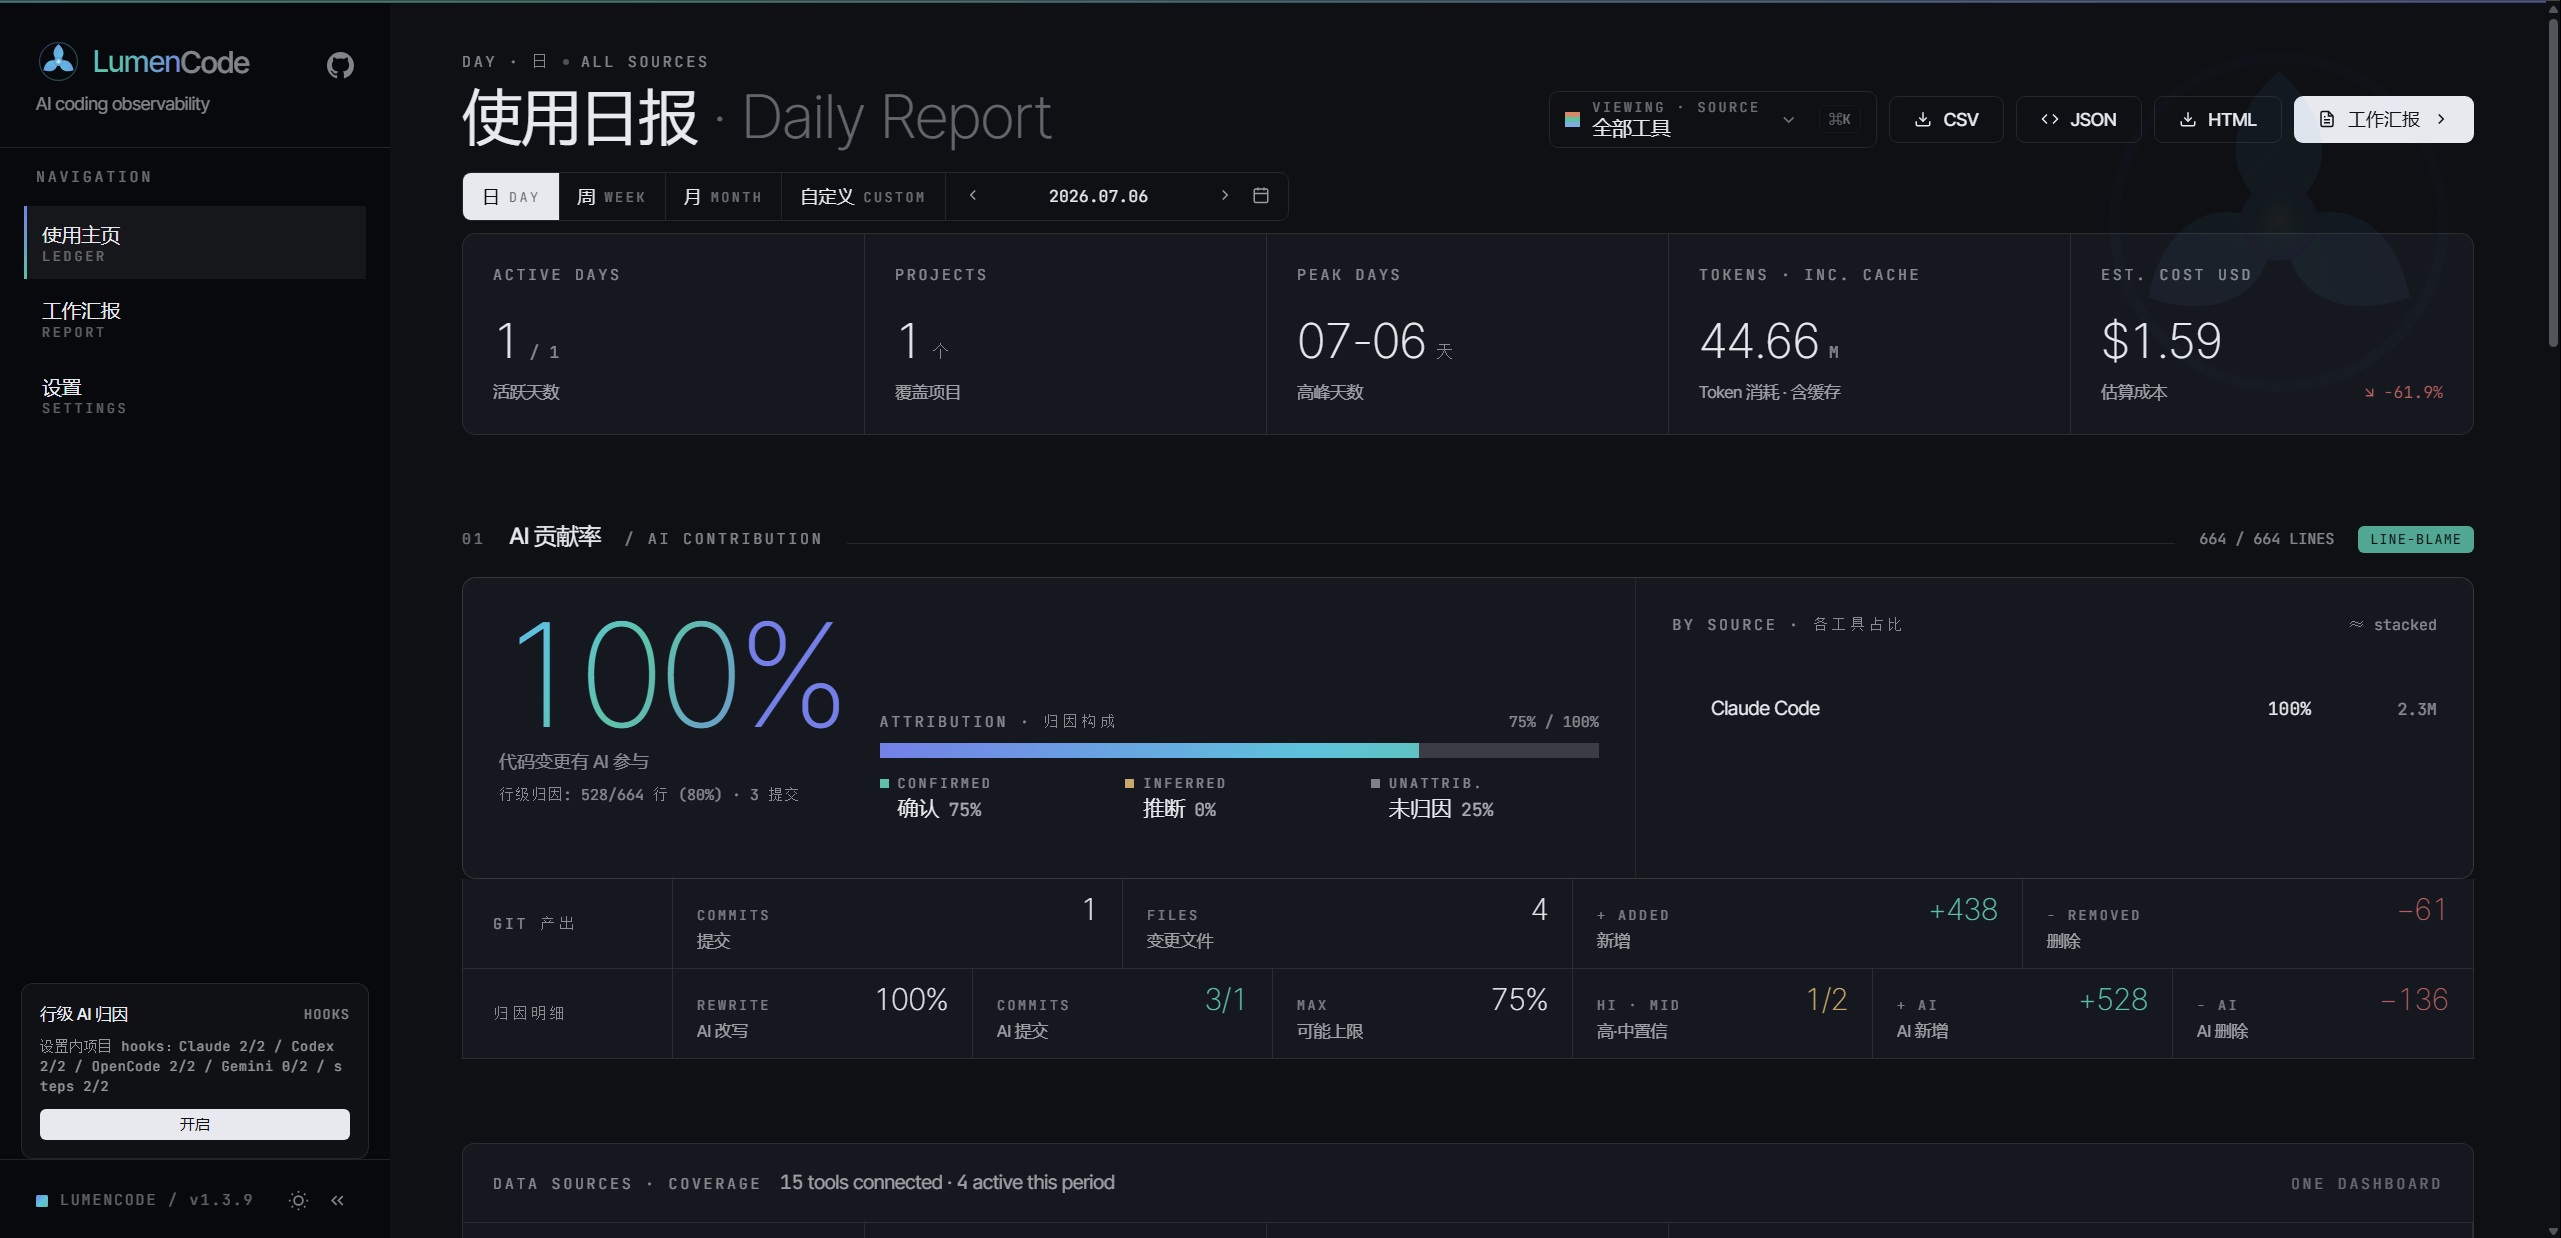Select 使用主页 LEDGER in navigation

pyautogui.click(x=195, y=243)
